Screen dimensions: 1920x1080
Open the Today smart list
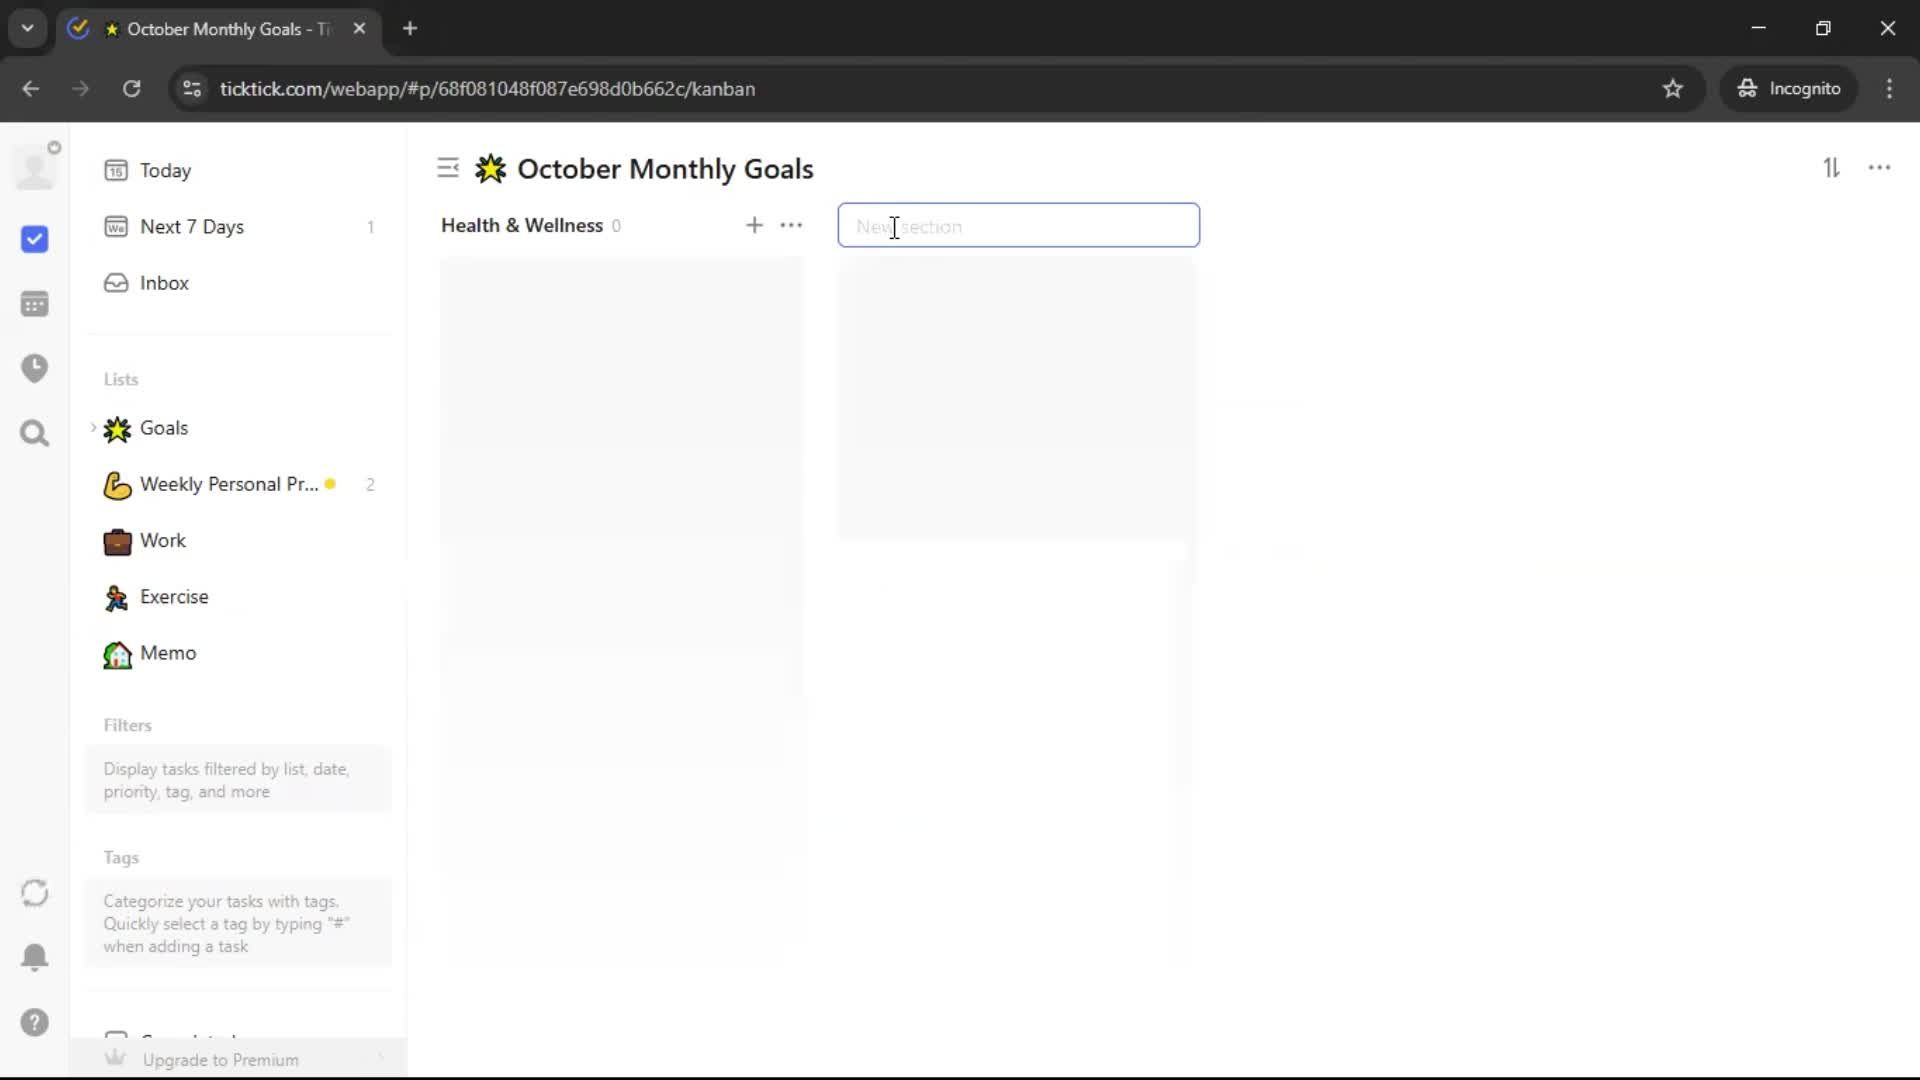click(165, 171)
